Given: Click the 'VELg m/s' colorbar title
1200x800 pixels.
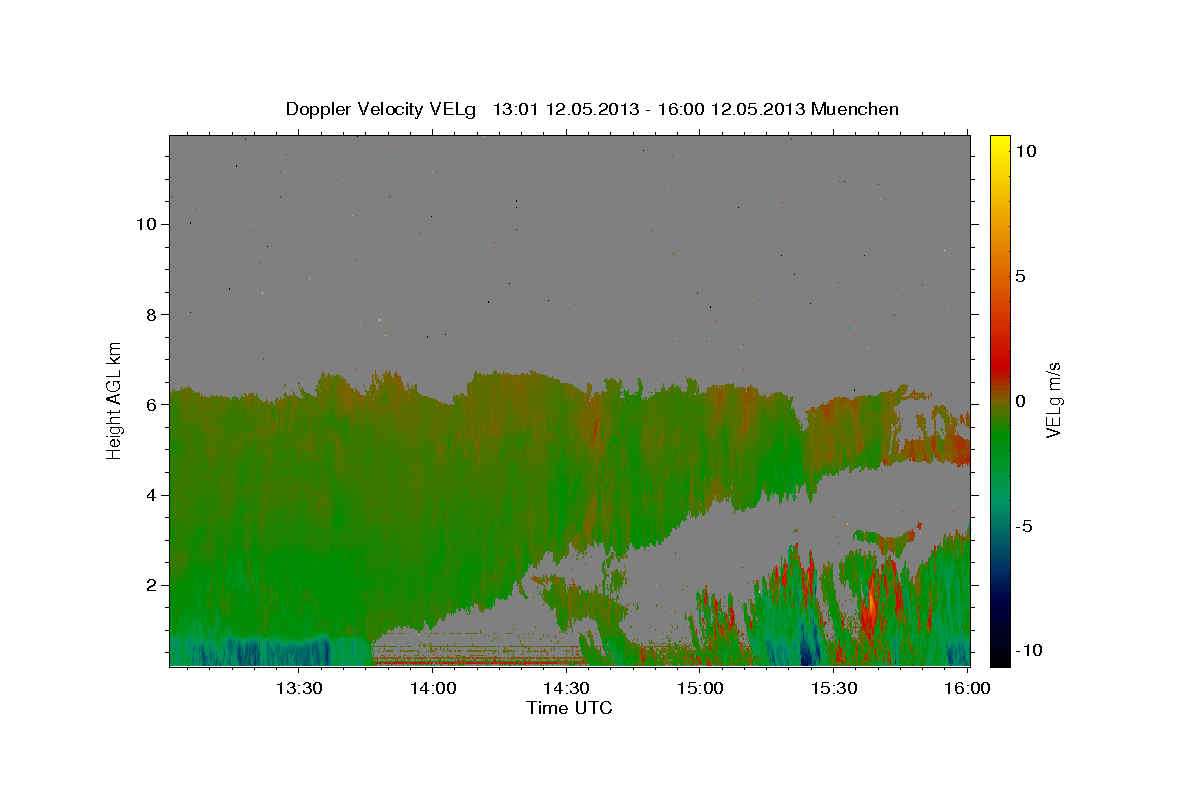Looking at the screenshot, I should pyautogui.click(x=1054, y=401).
